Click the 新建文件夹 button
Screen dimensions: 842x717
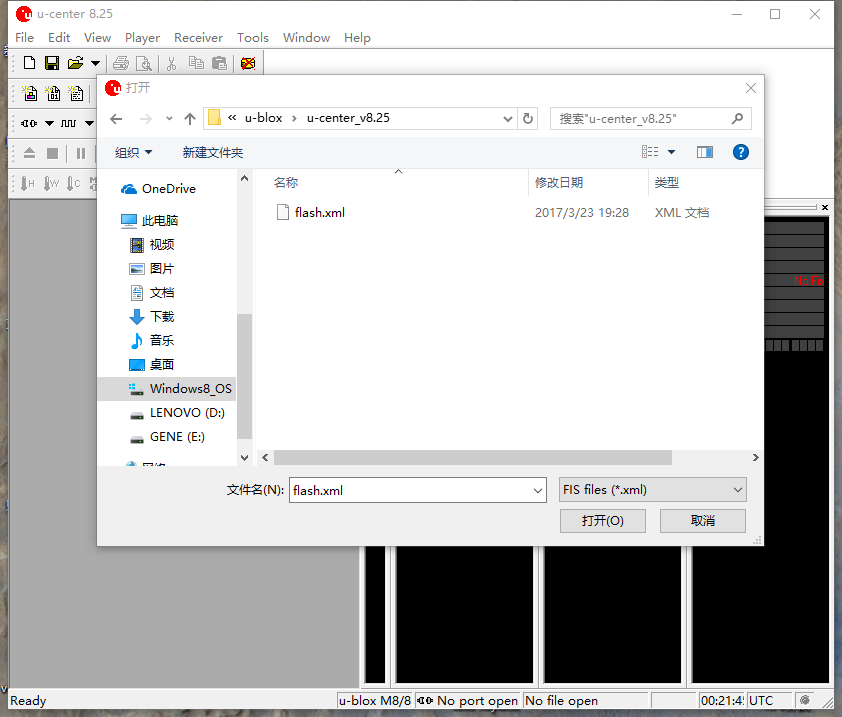click(x=213, y=151)
